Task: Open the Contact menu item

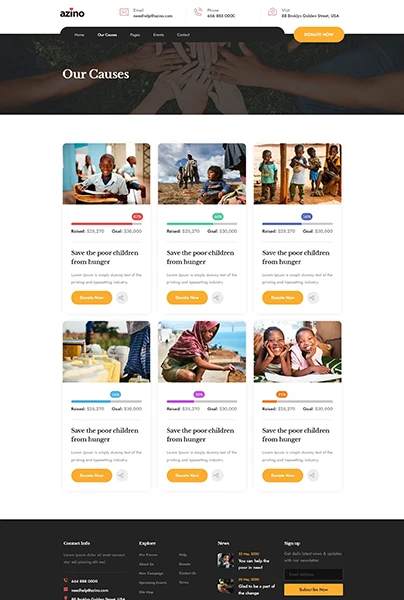Action: coord(183,35)
